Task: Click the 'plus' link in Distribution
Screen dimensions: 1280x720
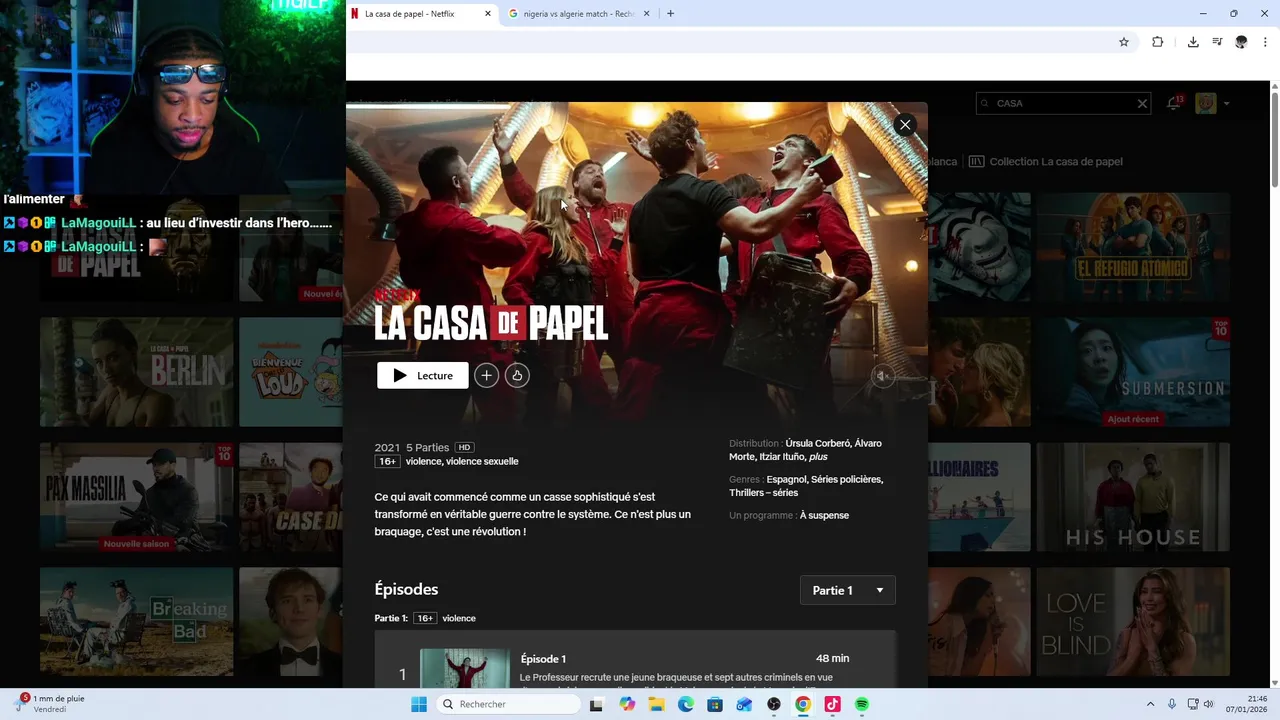Action: [818, 457]
